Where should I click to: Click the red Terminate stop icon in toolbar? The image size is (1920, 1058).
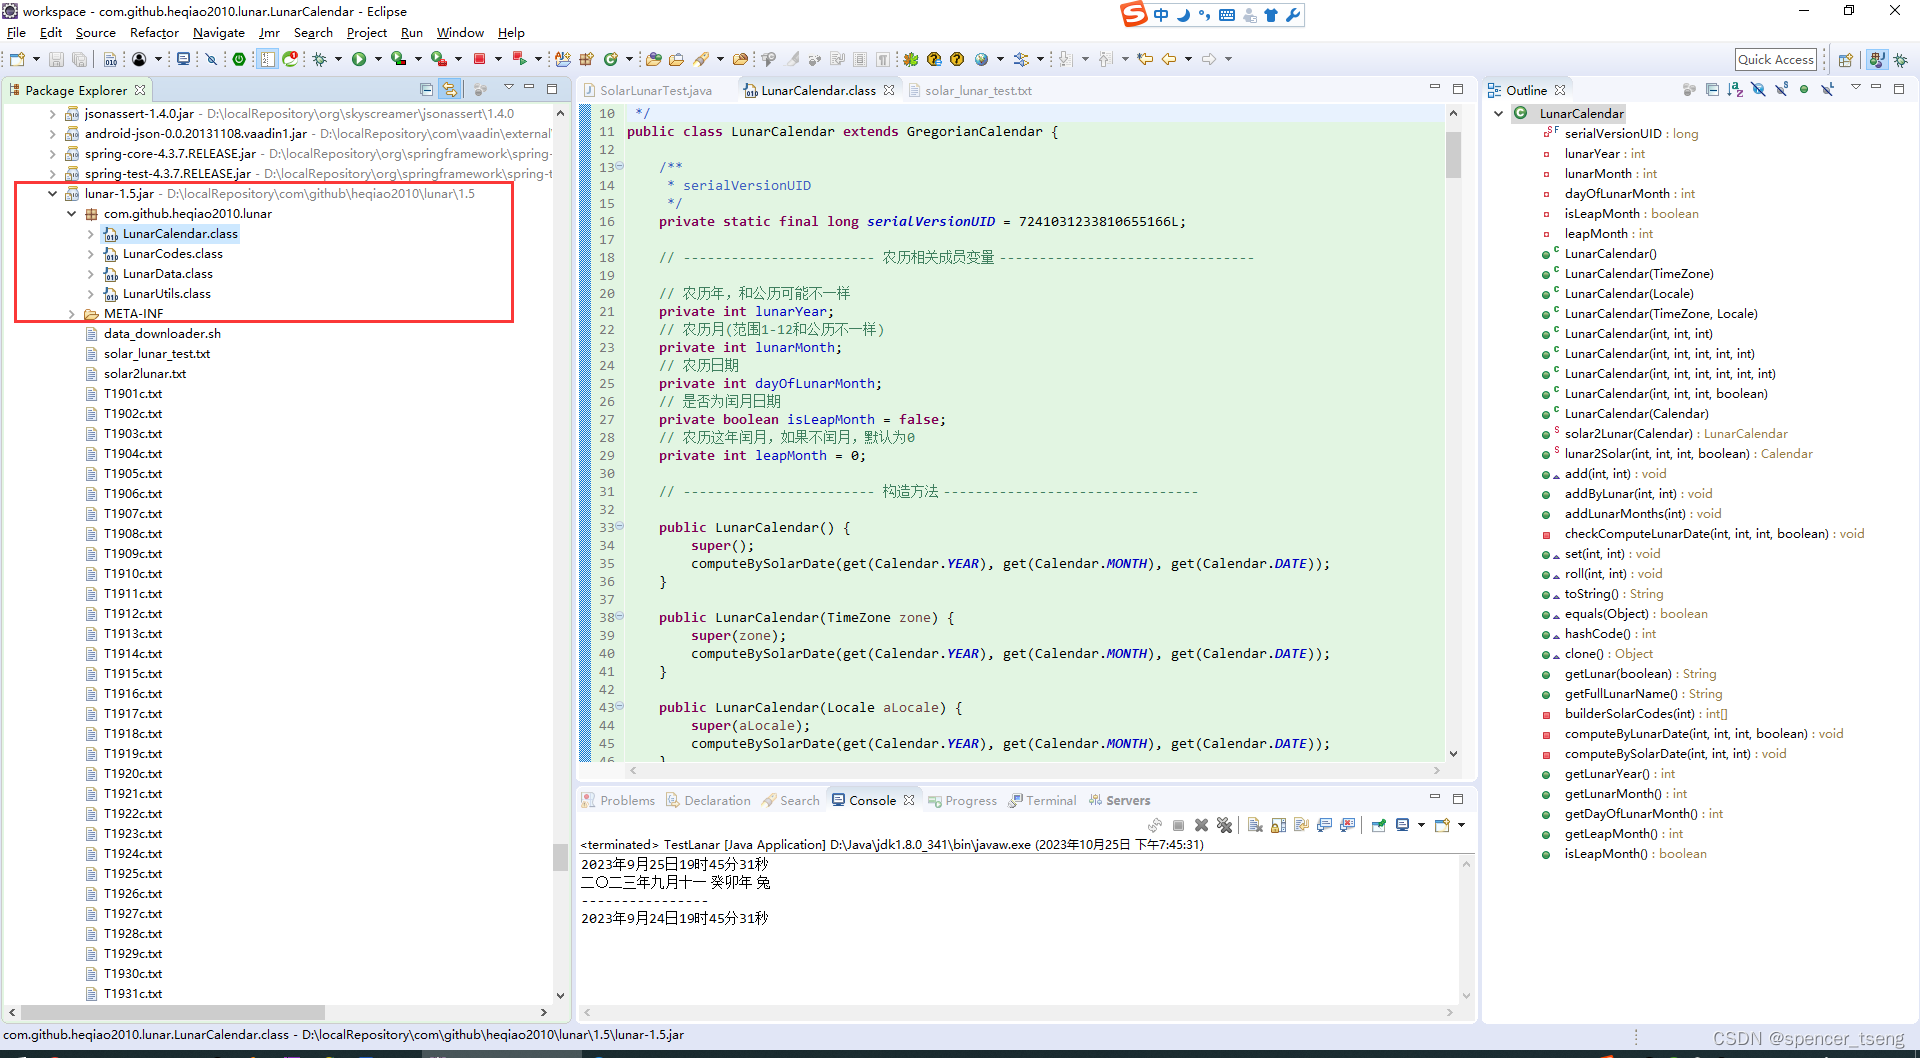point(480,59)
